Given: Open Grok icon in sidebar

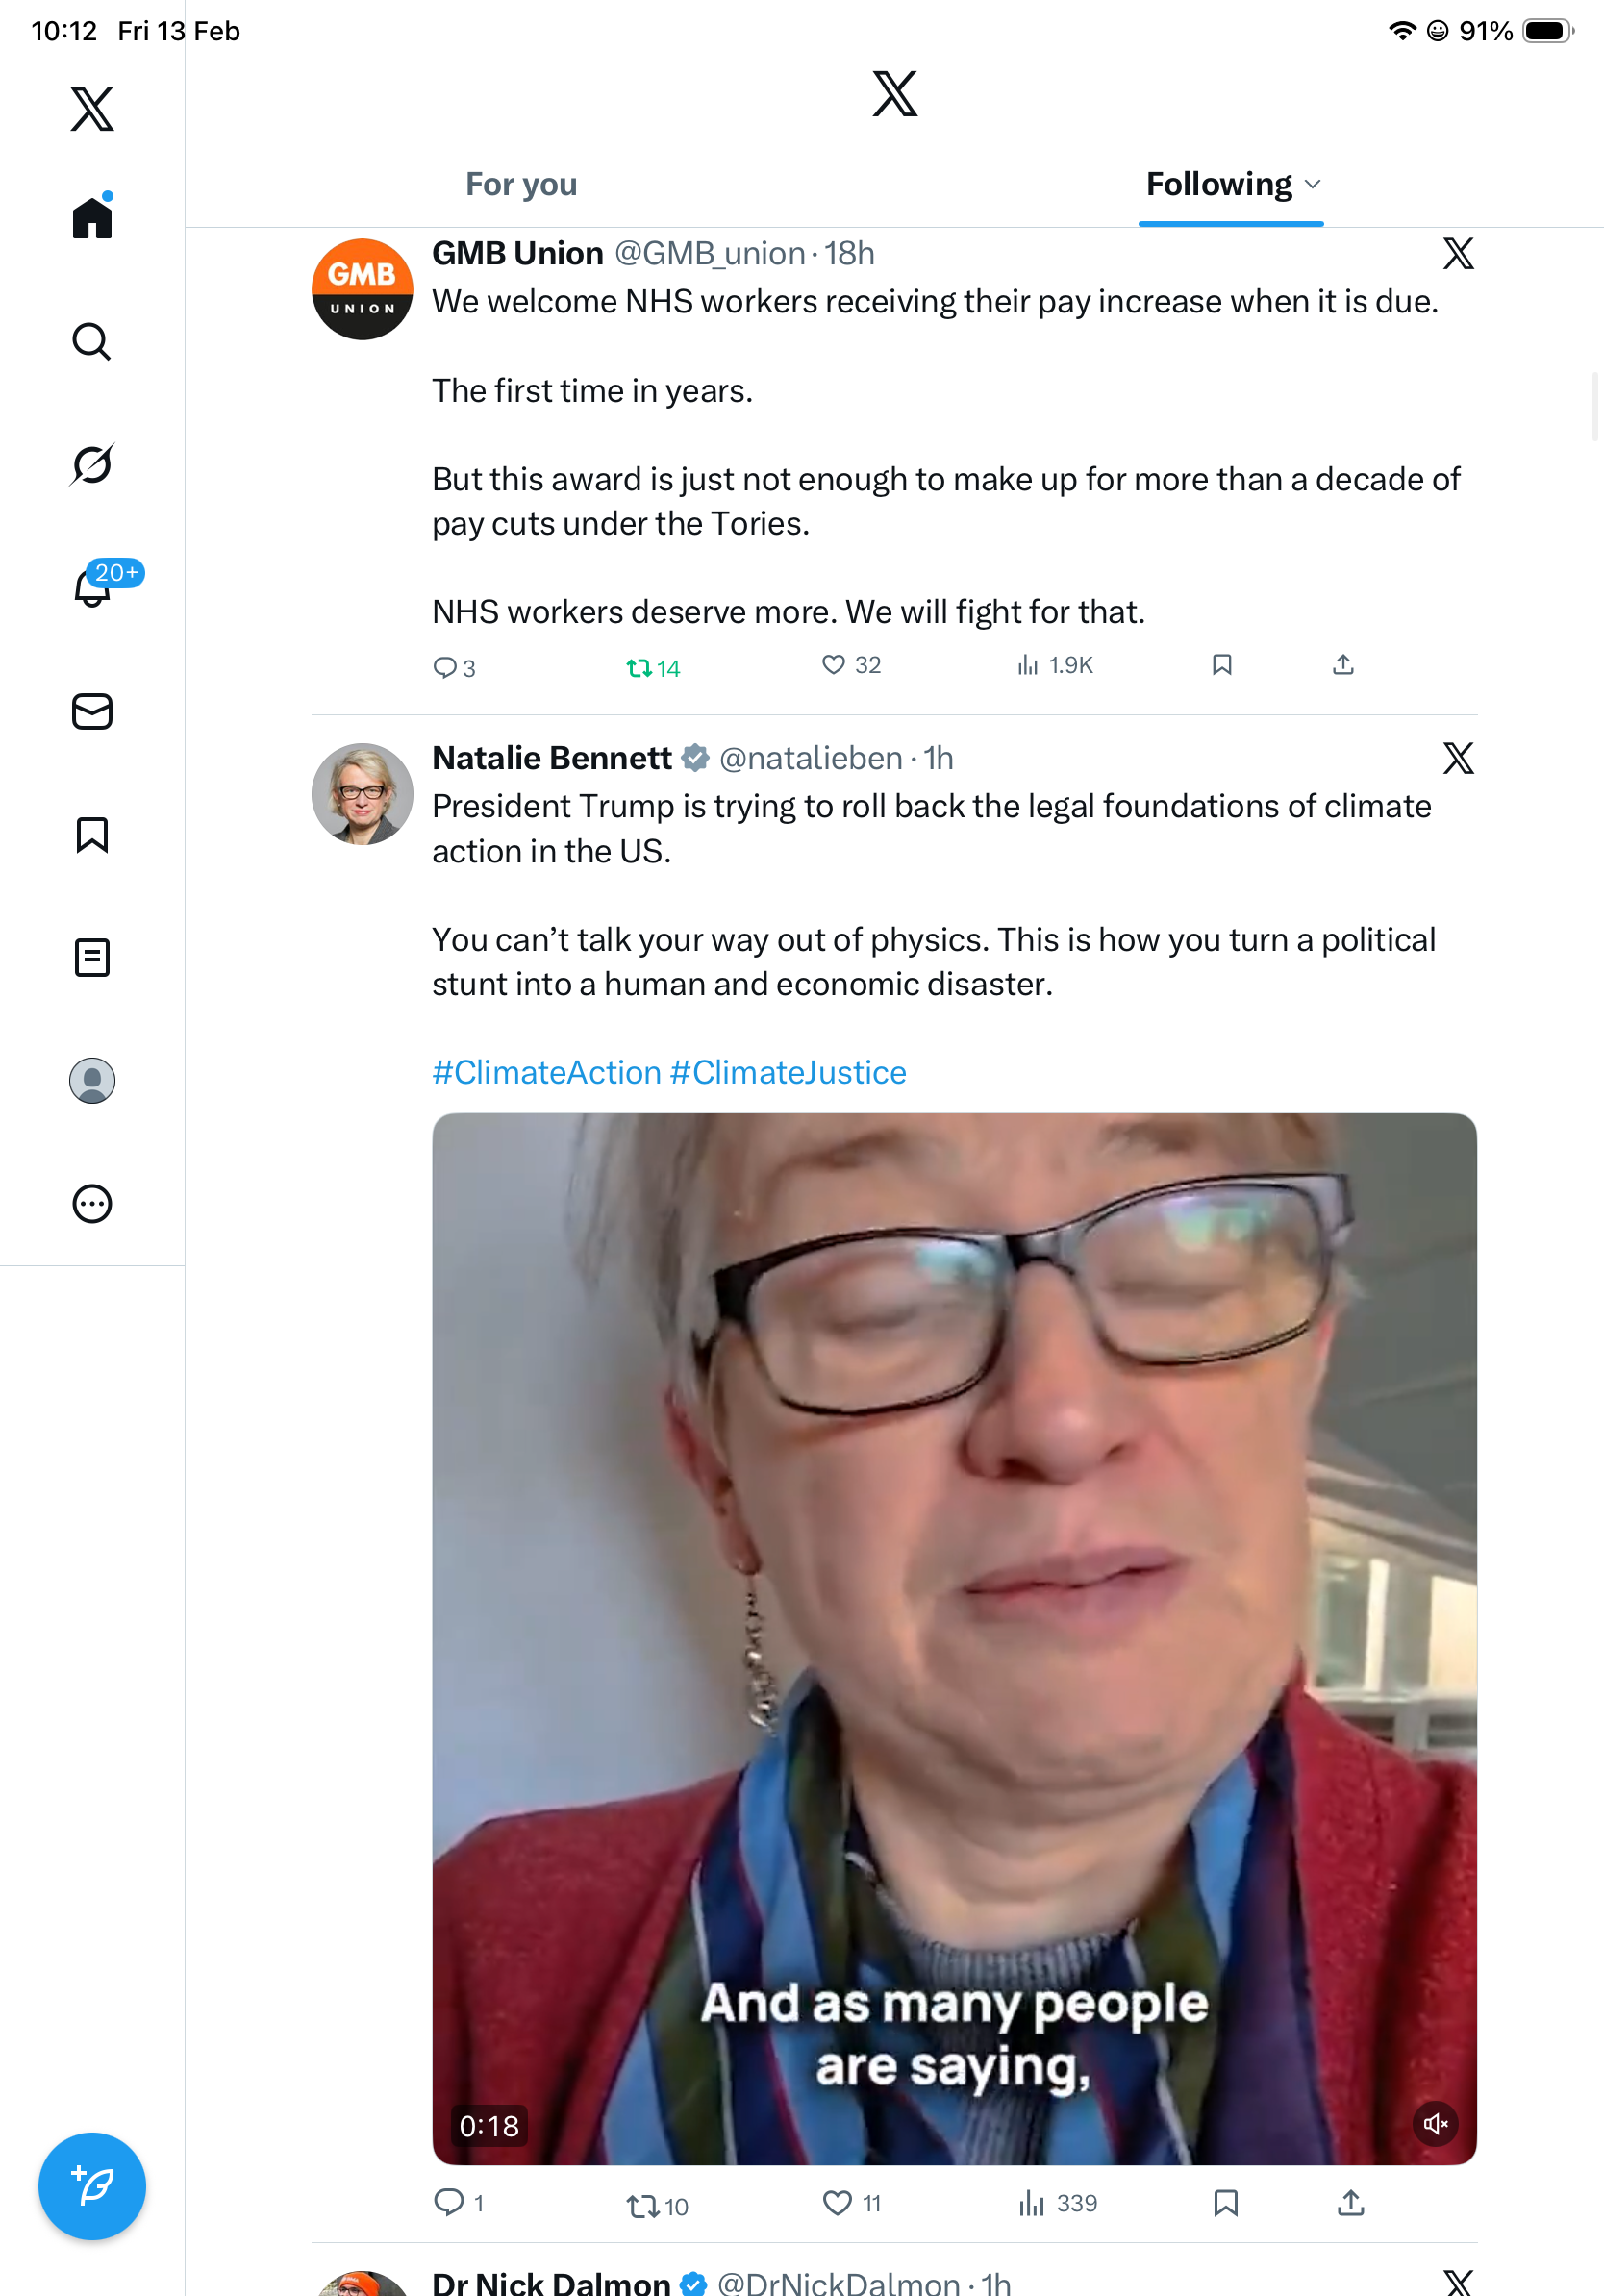Looking at the screenshot, I should coord(92,465).
